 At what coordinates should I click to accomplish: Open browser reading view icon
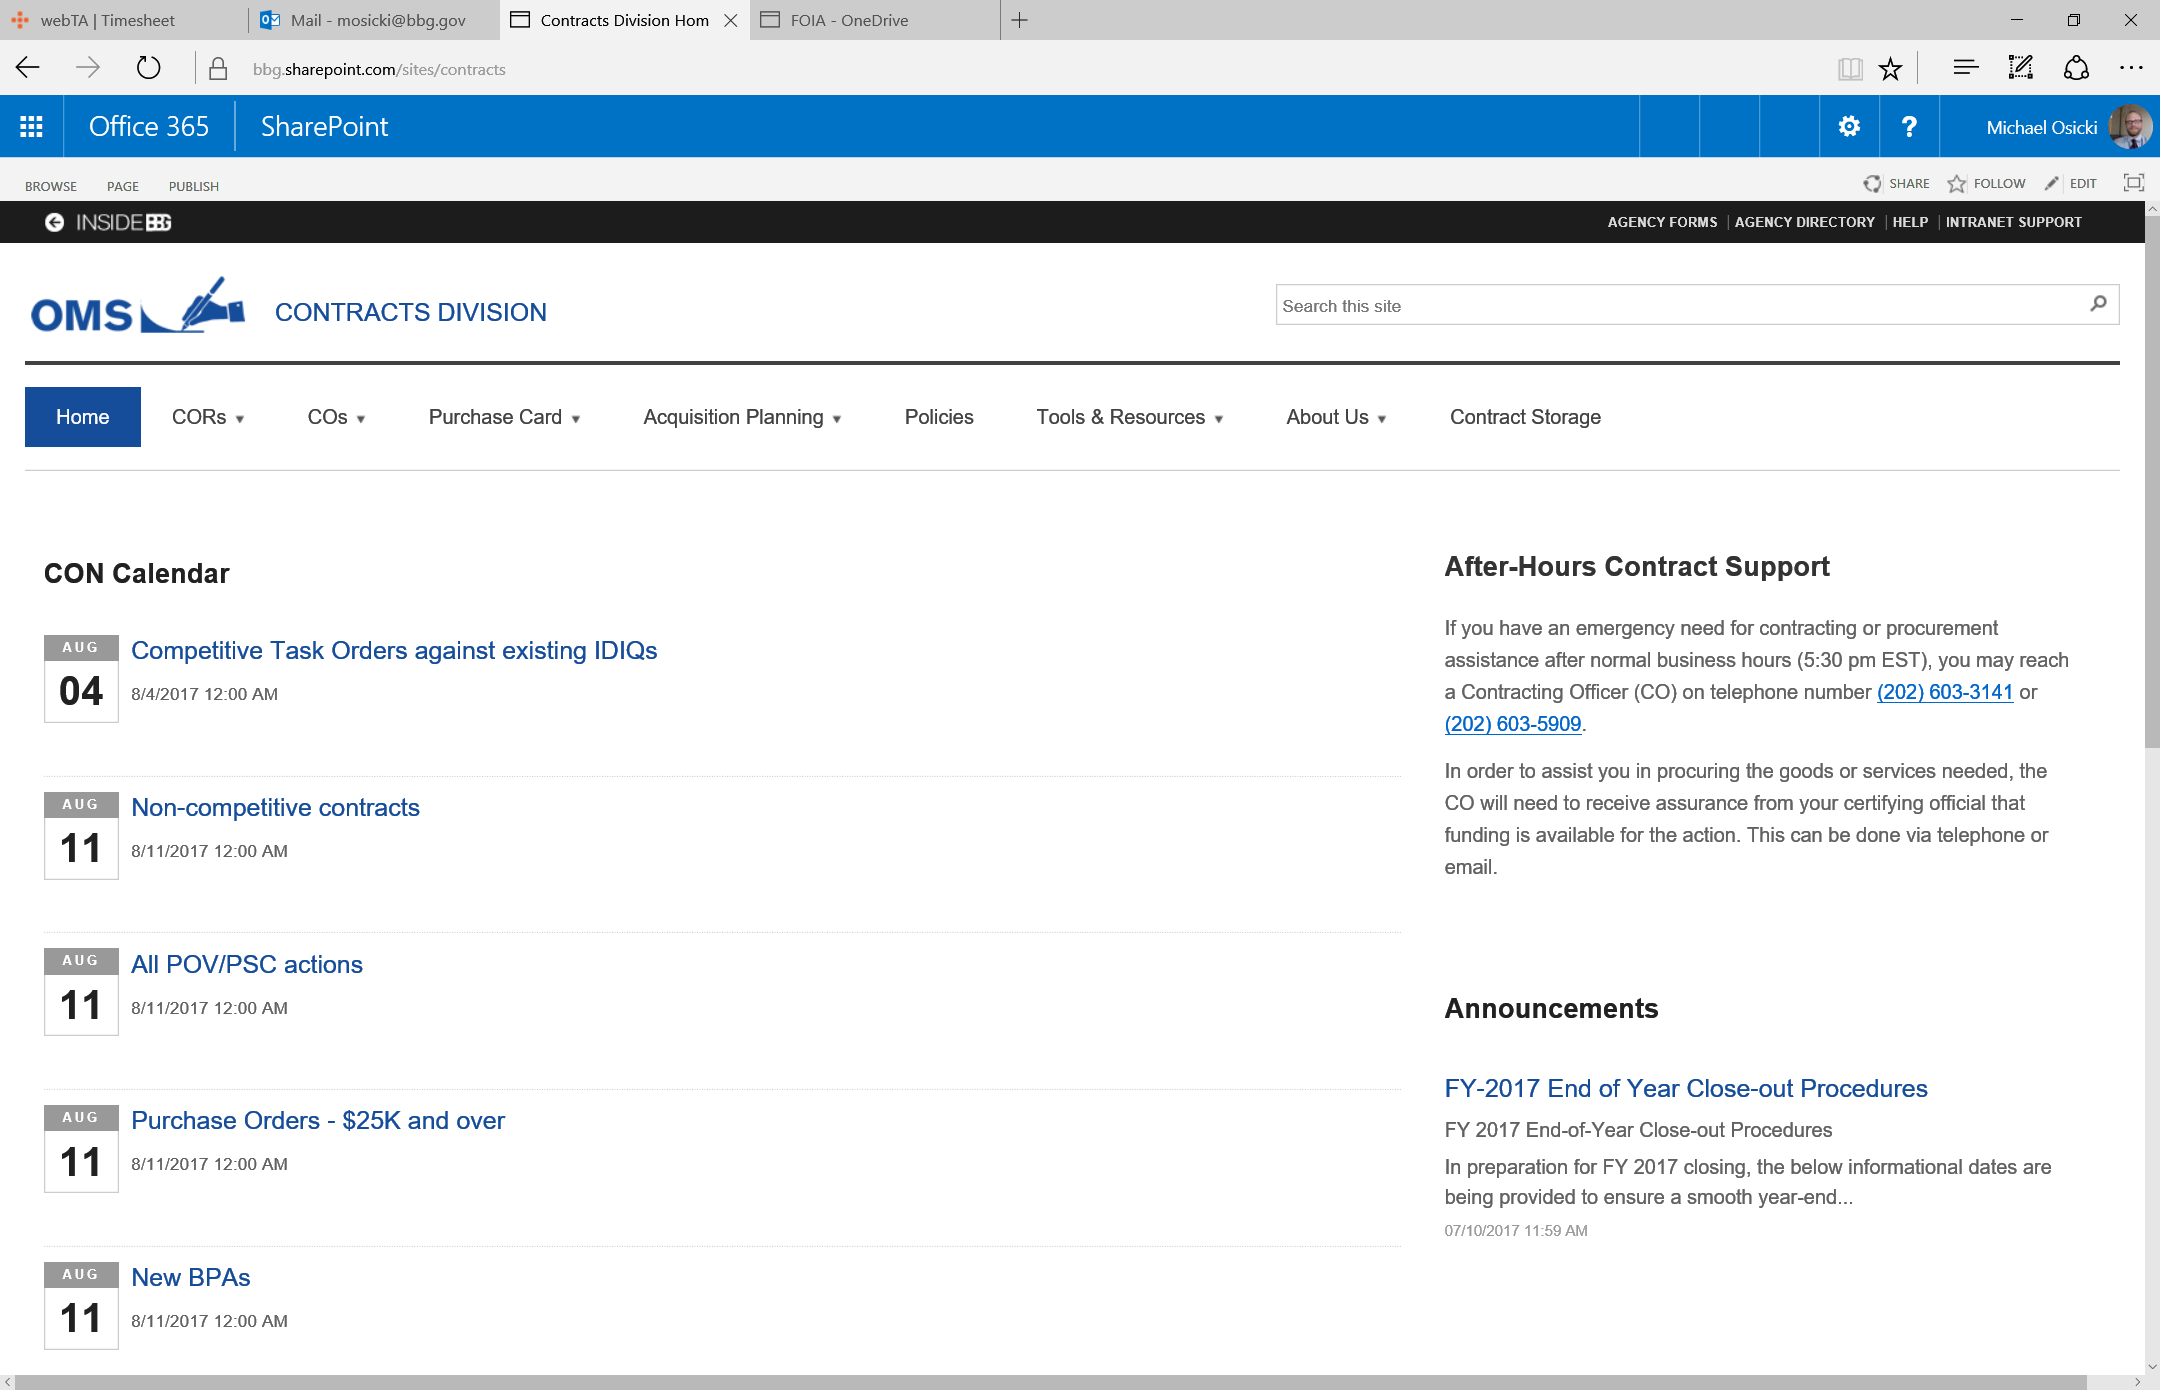[1850, 68]
